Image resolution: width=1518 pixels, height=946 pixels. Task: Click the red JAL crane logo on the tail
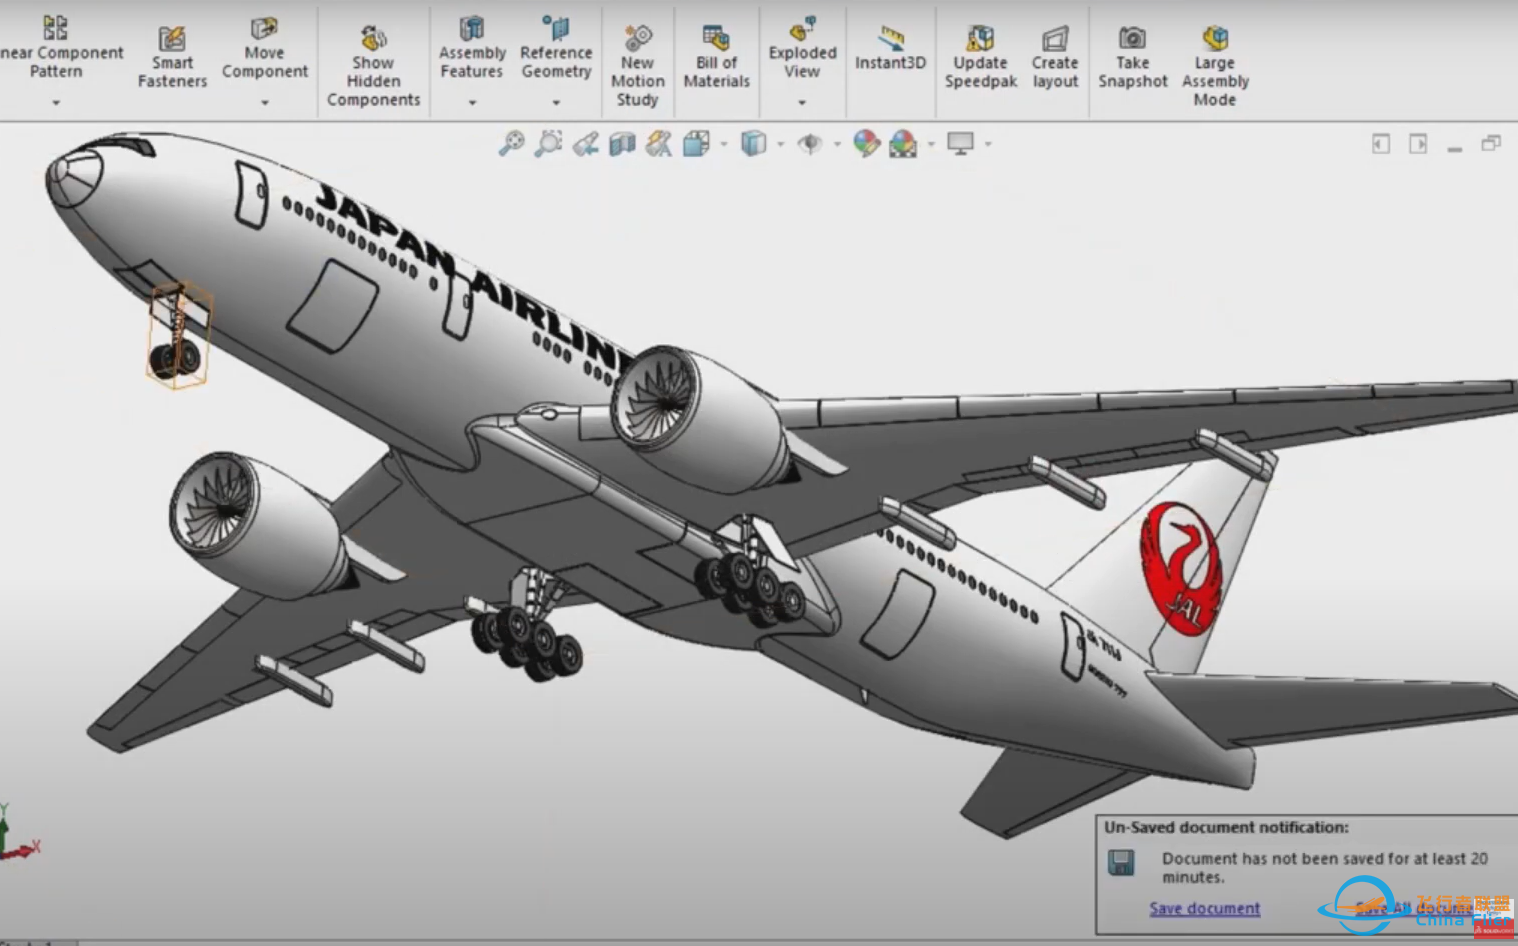coord(1180,568)
